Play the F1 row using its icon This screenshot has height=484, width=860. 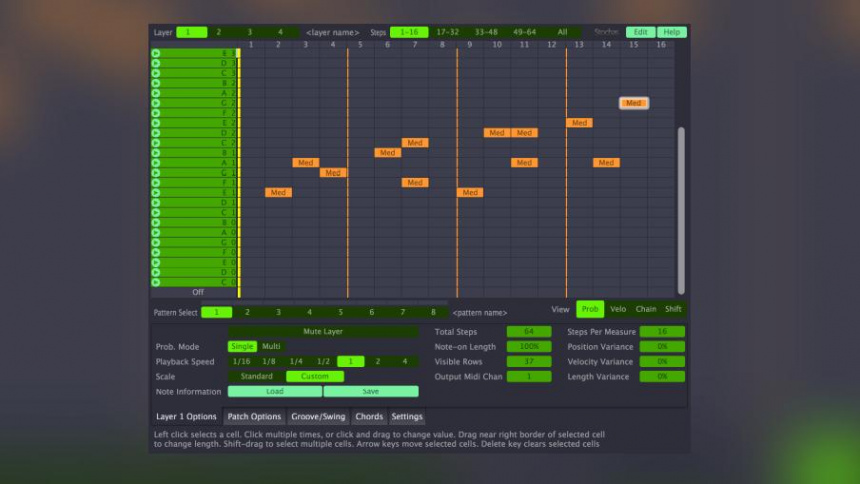click(156, 183)
